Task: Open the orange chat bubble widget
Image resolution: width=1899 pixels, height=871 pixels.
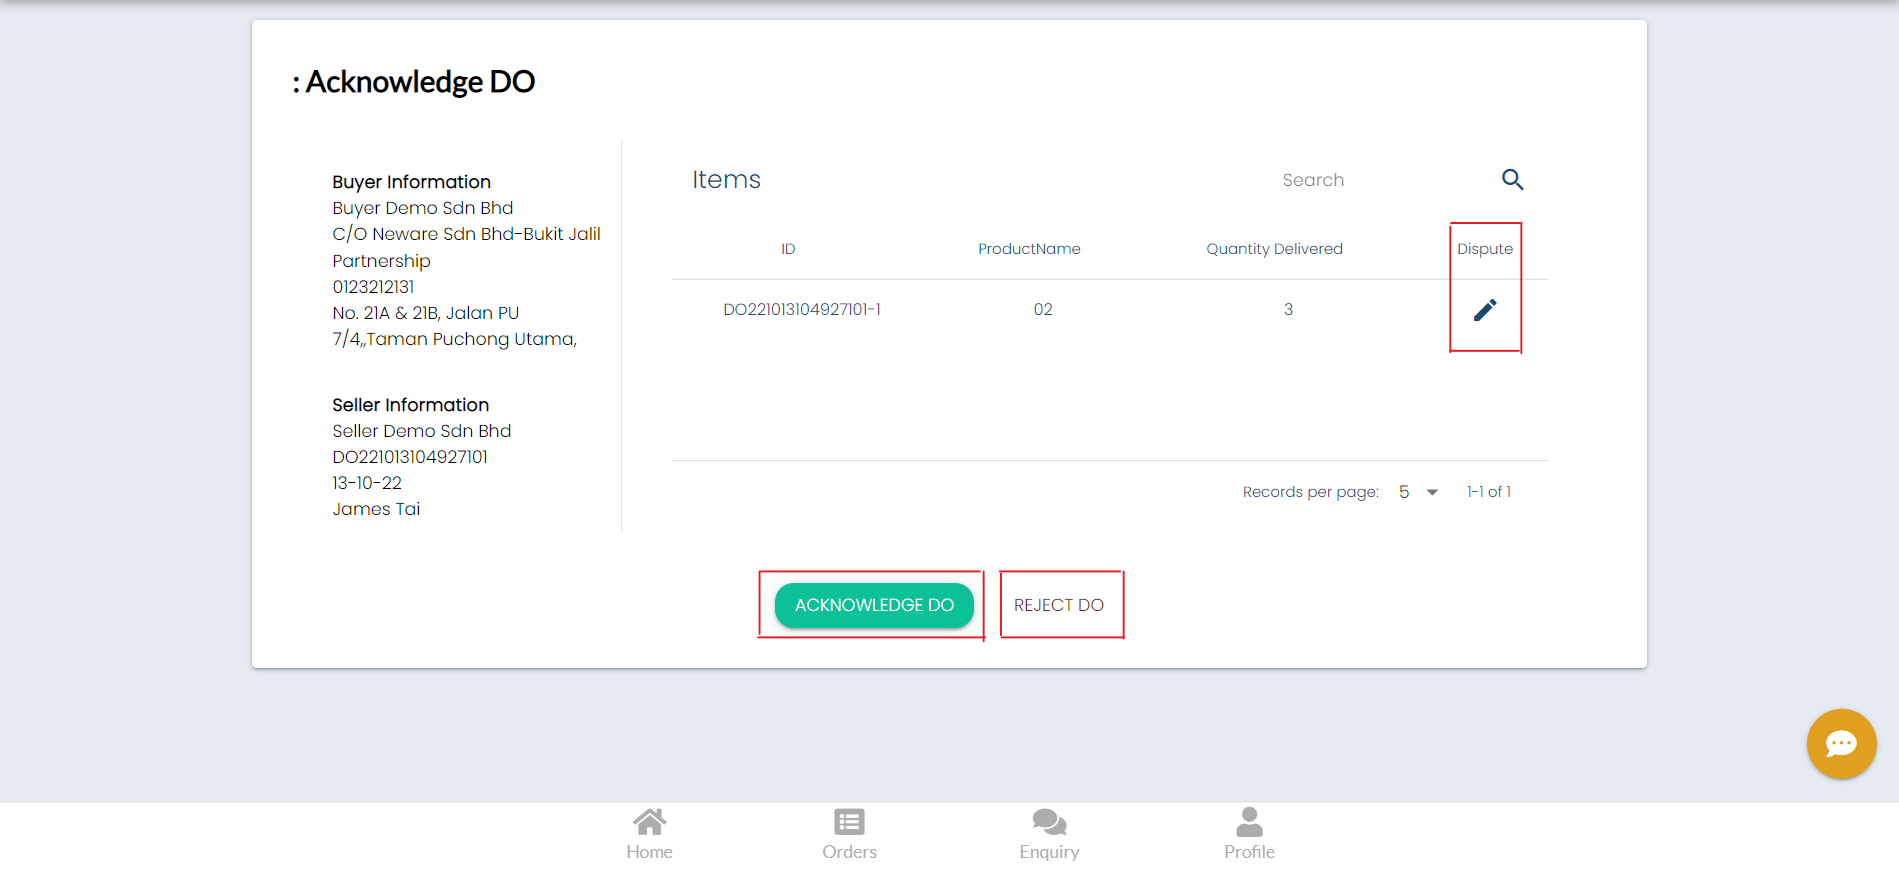Action: point(1841,743)
